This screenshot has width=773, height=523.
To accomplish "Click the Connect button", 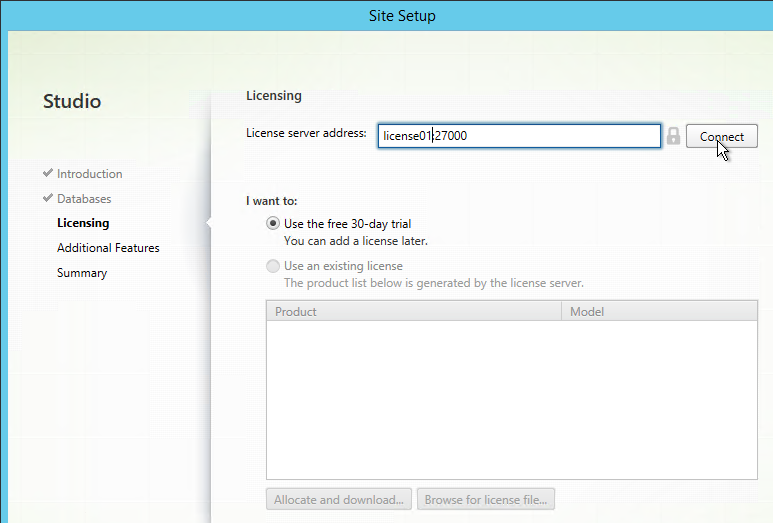I will pyautogui.click(x=722, y=136).
